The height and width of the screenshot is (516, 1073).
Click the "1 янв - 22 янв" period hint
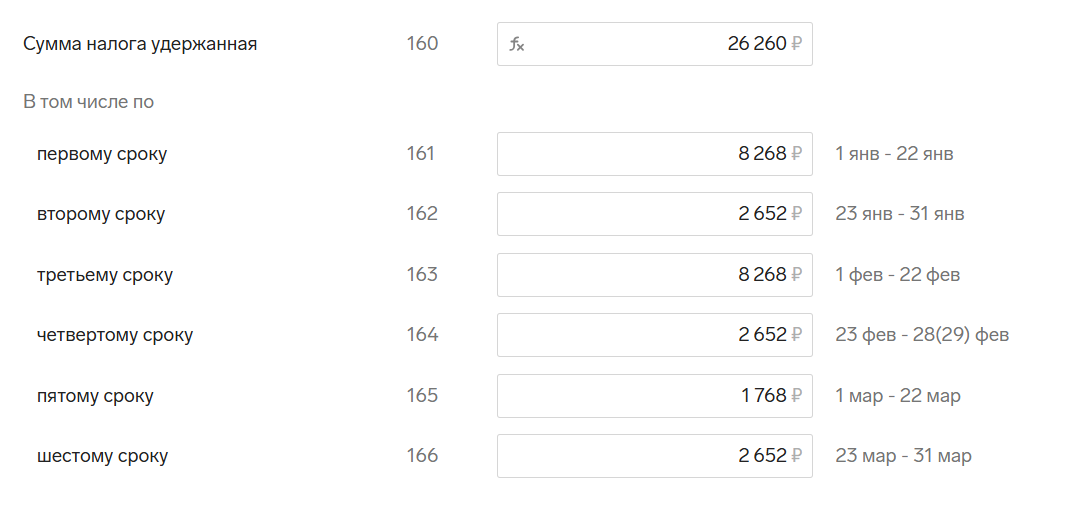coord(894,154)
